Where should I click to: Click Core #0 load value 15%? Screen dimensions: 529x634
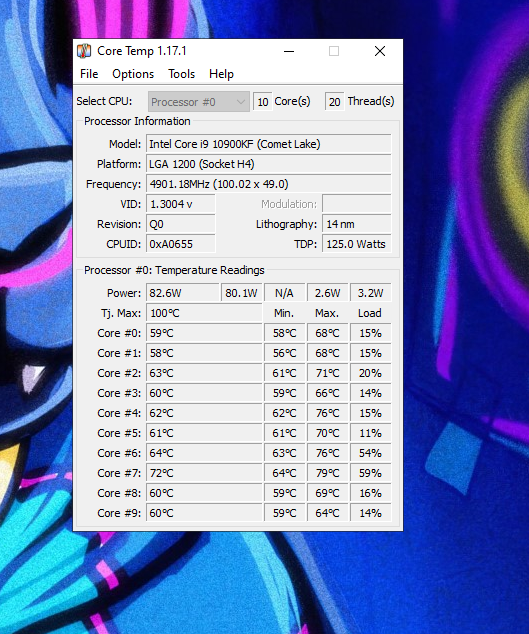click(370, 333)
